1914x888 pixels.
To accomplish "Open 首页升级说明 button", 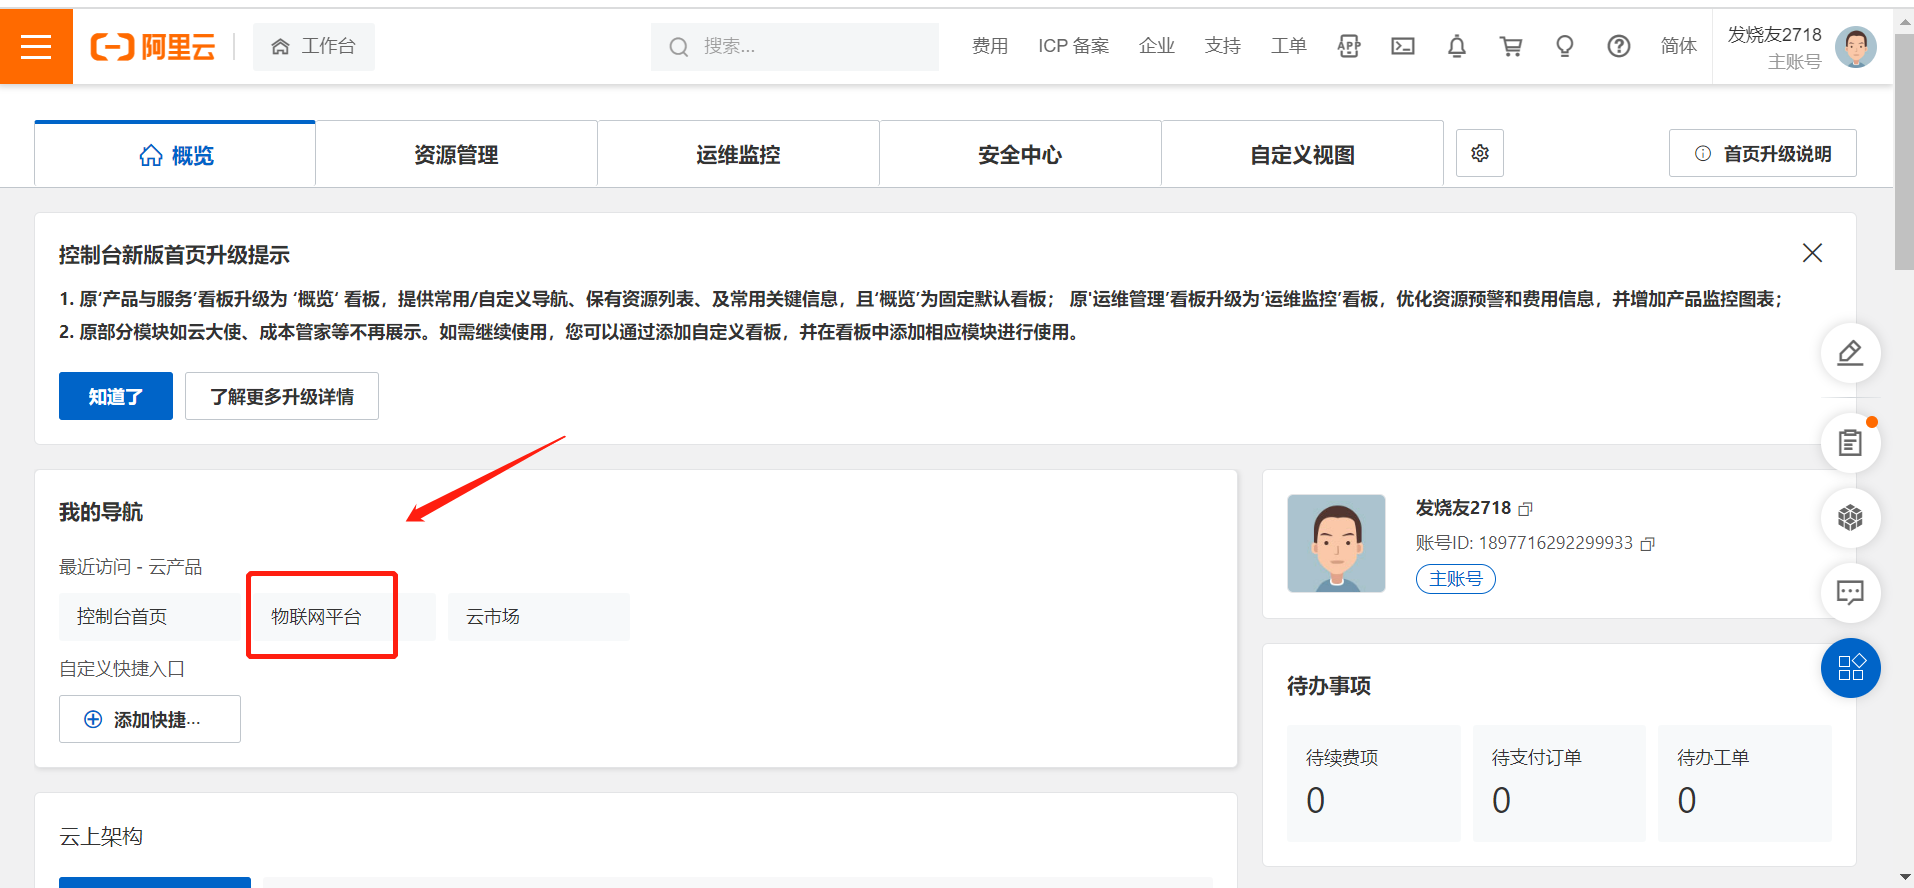I will (1763, 153).
